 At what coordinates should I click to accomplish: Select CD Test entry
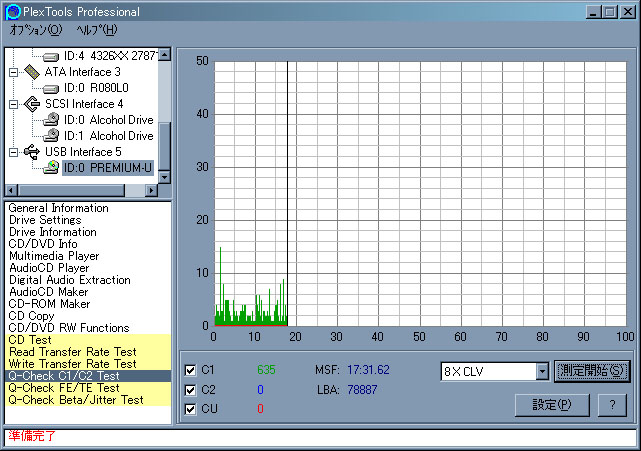(x=88, y=340)
